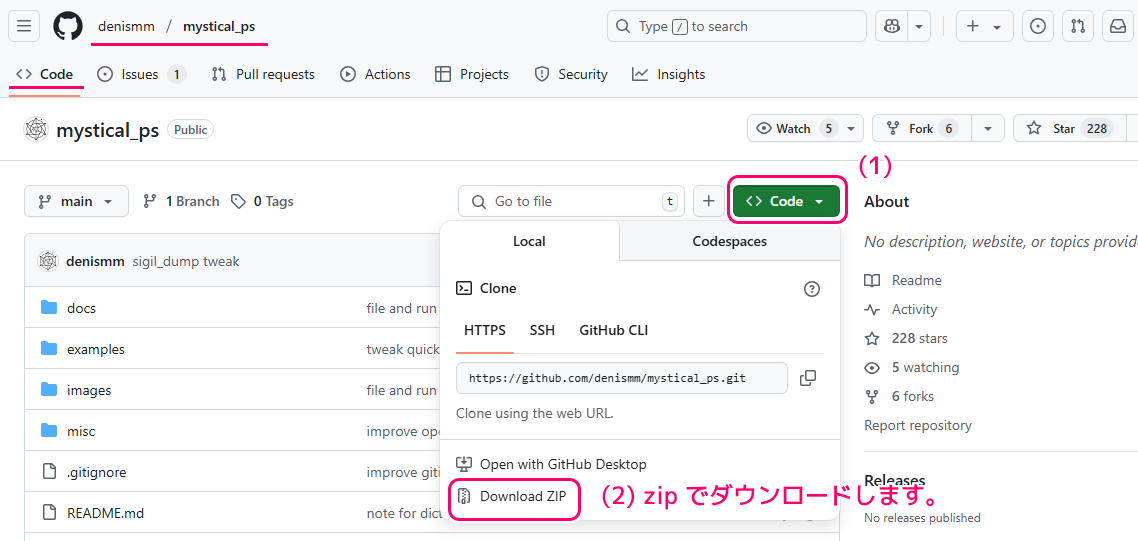Click the search bar 'Type / to search'
Image resolution: width=1138 pixels, height=541 pixels.
point(737,26)
